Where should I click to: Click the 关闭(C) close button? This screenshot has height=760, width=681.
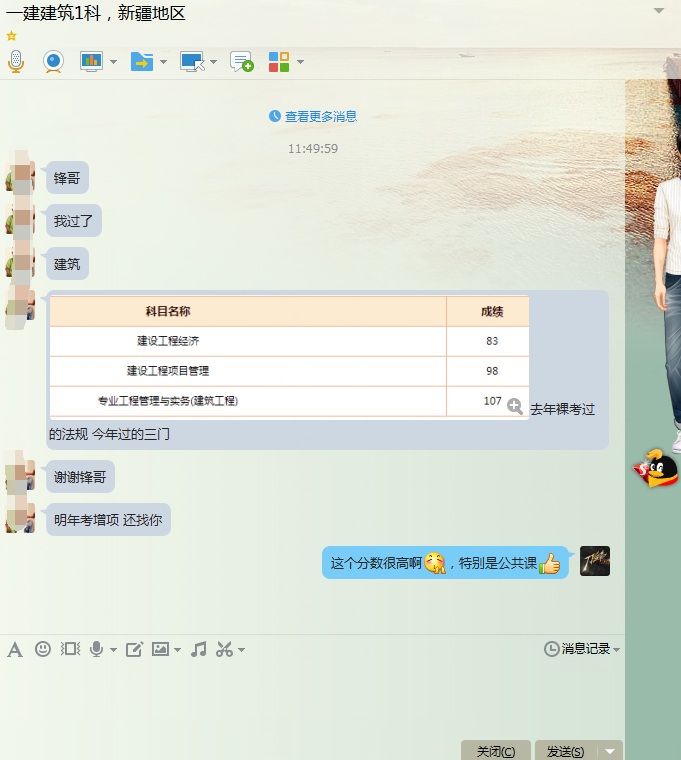(495, 751)
